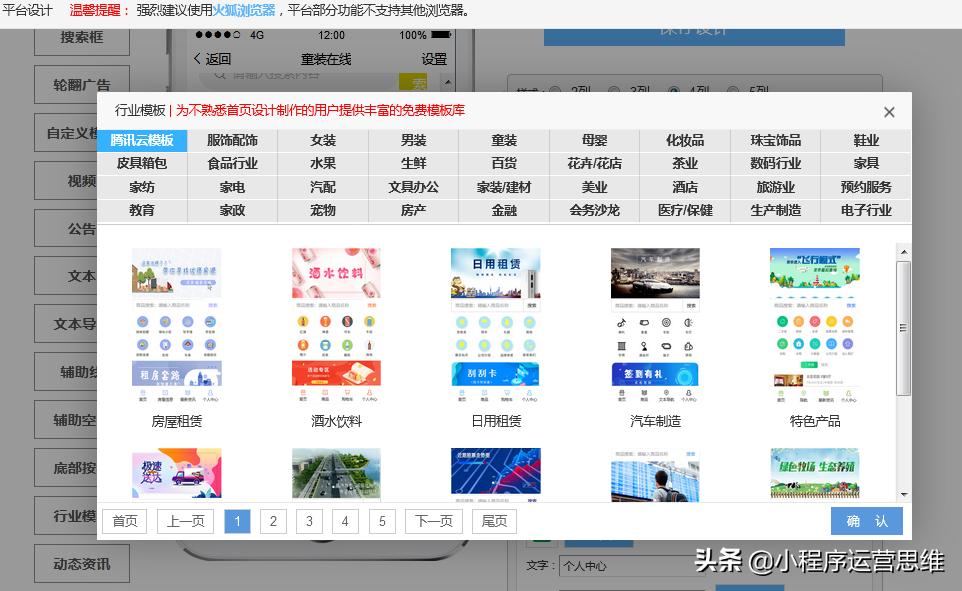
Task: Select the 搜索框 module in the left sidebar
Action: (x=82, y=39)
